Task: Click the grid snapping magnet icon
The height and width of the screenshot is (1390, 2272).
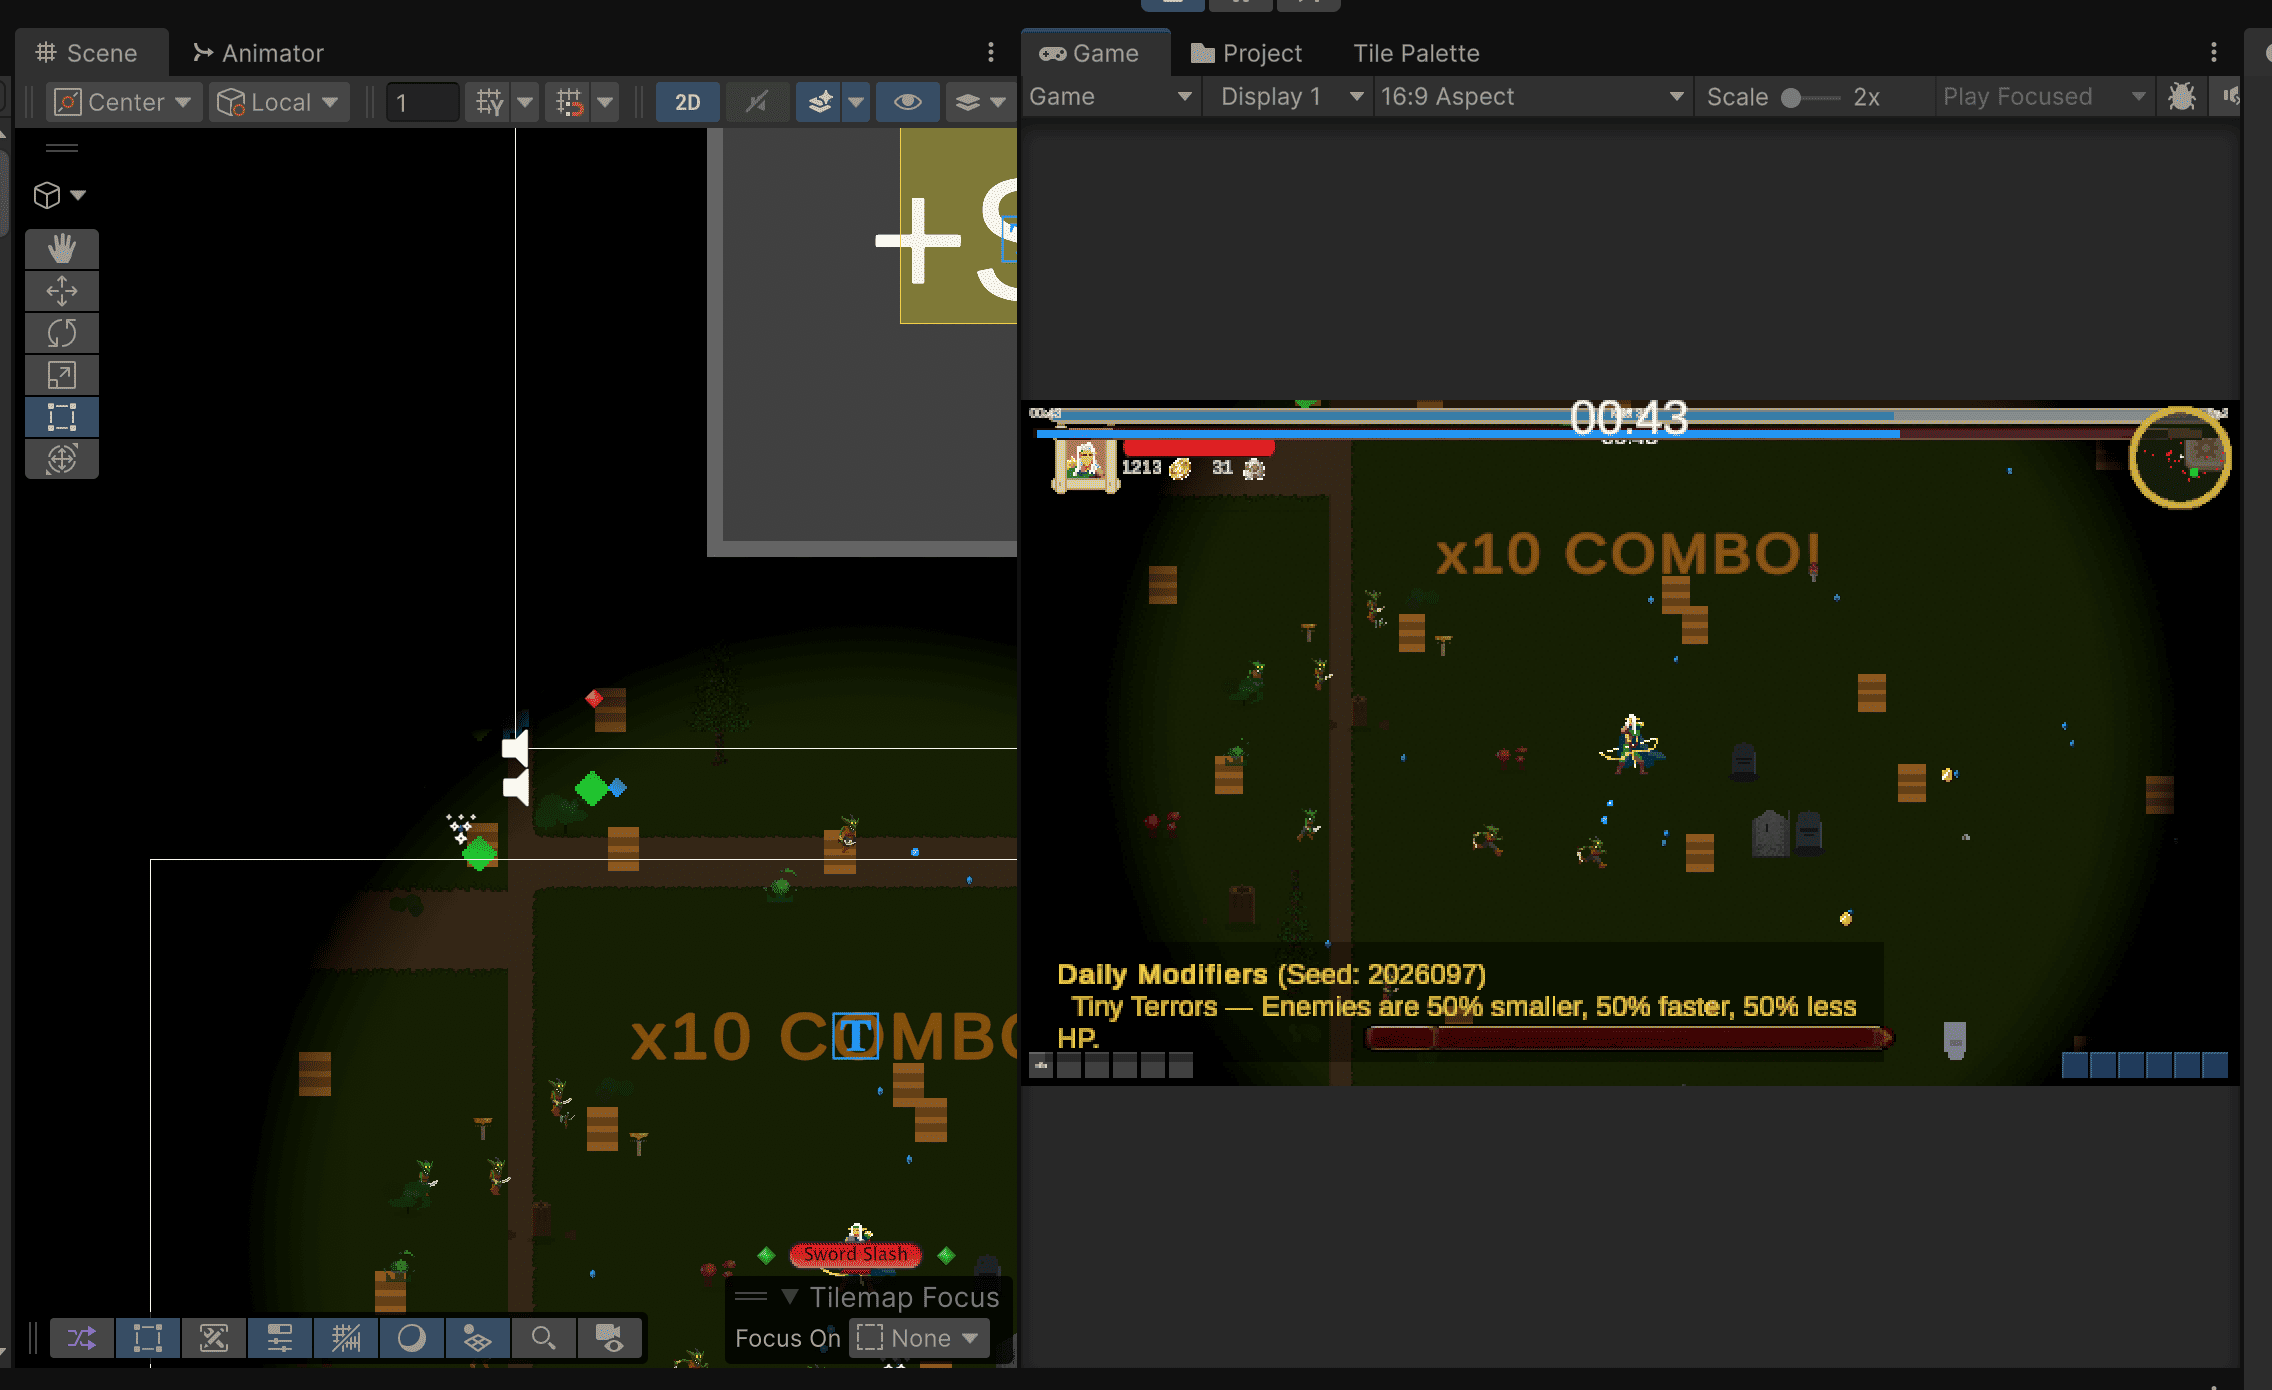Action: tap(570, 102)
